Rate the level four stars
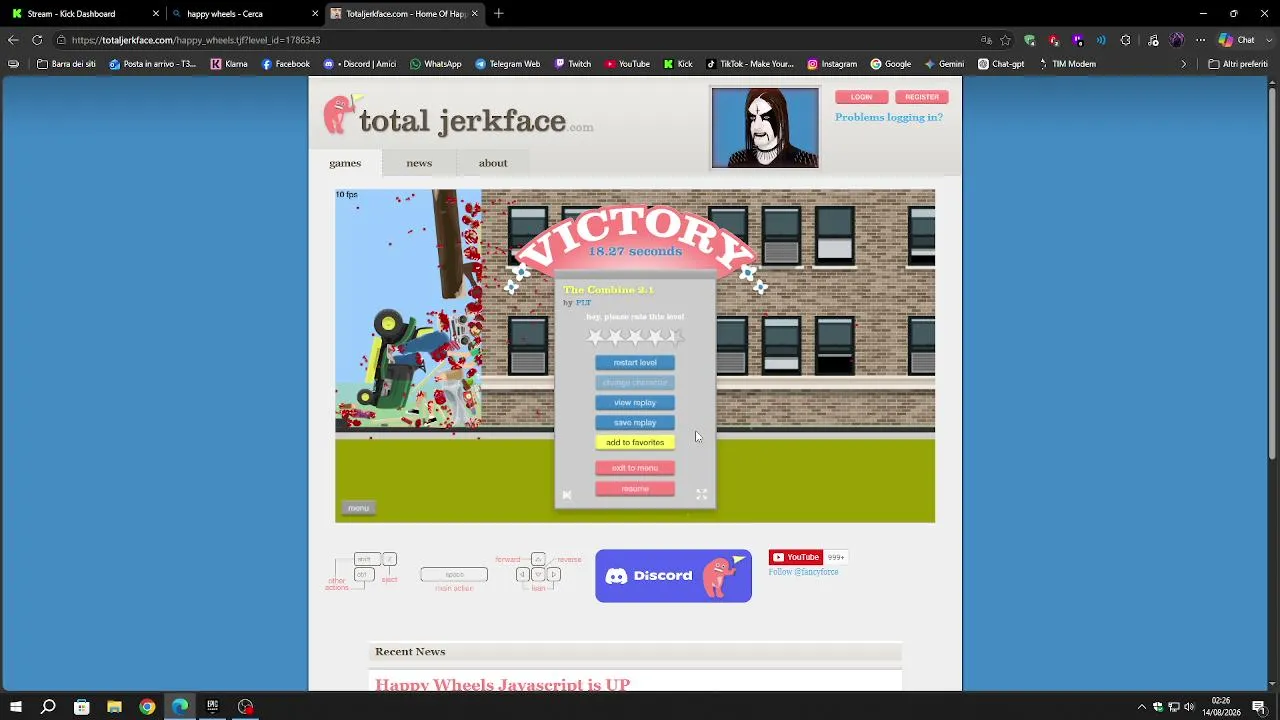Image resolution: width=1280 pixels, height=720 pixels. pyautogui.click(x=655, y=337)
